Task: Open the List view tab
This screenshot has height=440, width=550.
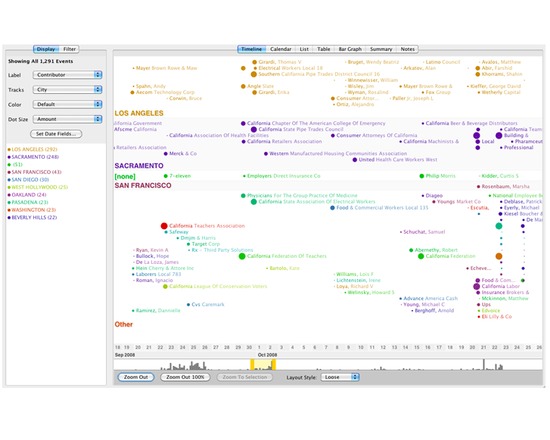Action: pos(304,49)
